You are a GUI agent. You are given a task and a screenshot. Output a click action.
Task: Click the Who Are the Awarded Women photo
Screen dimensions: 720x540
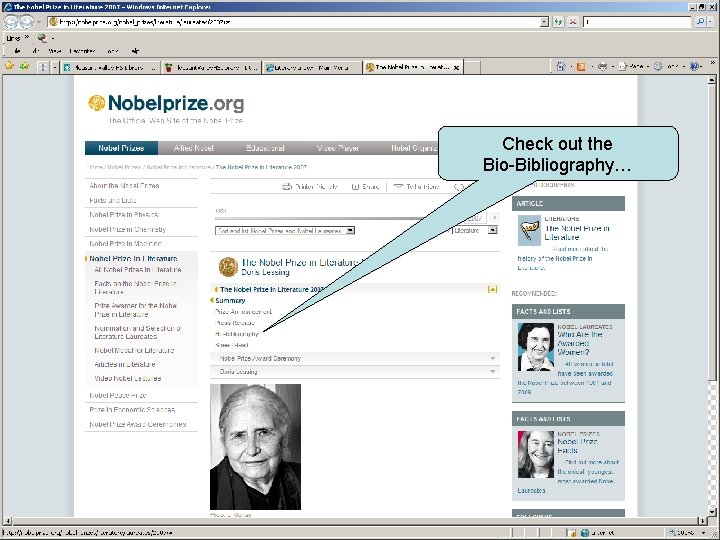pyautogui.click(x=536, y=347)
